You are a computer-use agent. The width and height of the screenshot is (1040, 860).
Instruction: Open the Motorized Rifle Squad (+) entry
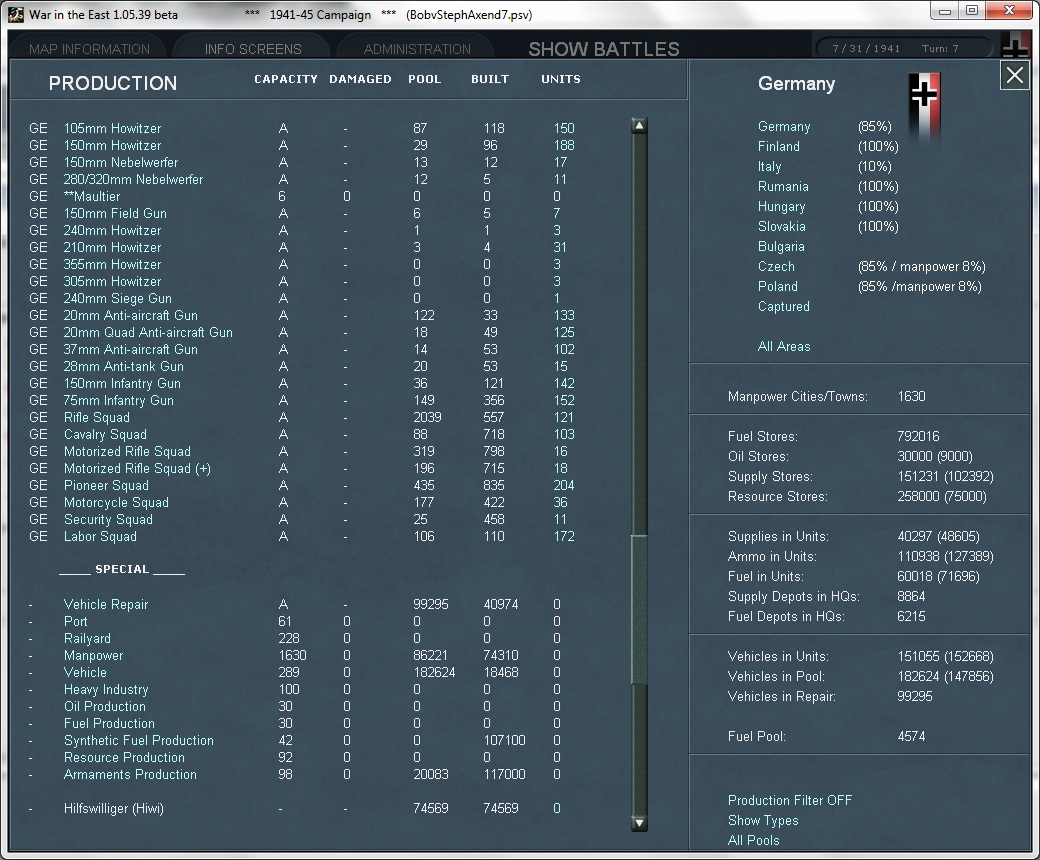click(137, 469)
